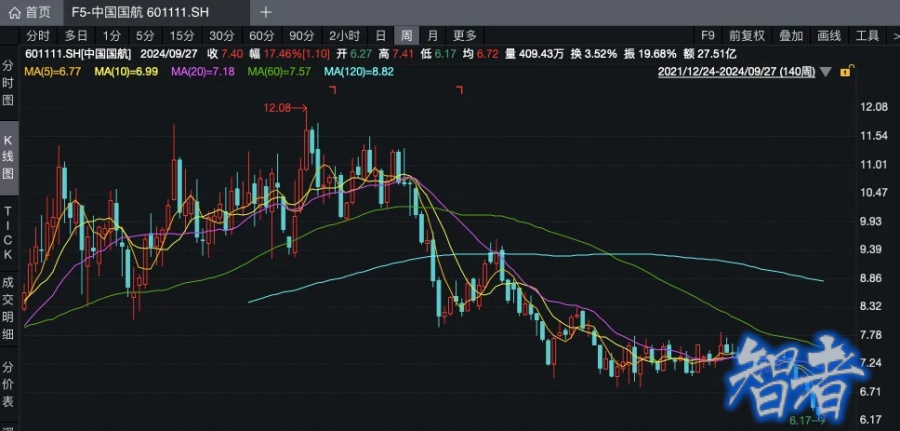Click the MA(120)=8.82 indicator label
The height and width of the screenshot is (431, 900).
point(359,72)
